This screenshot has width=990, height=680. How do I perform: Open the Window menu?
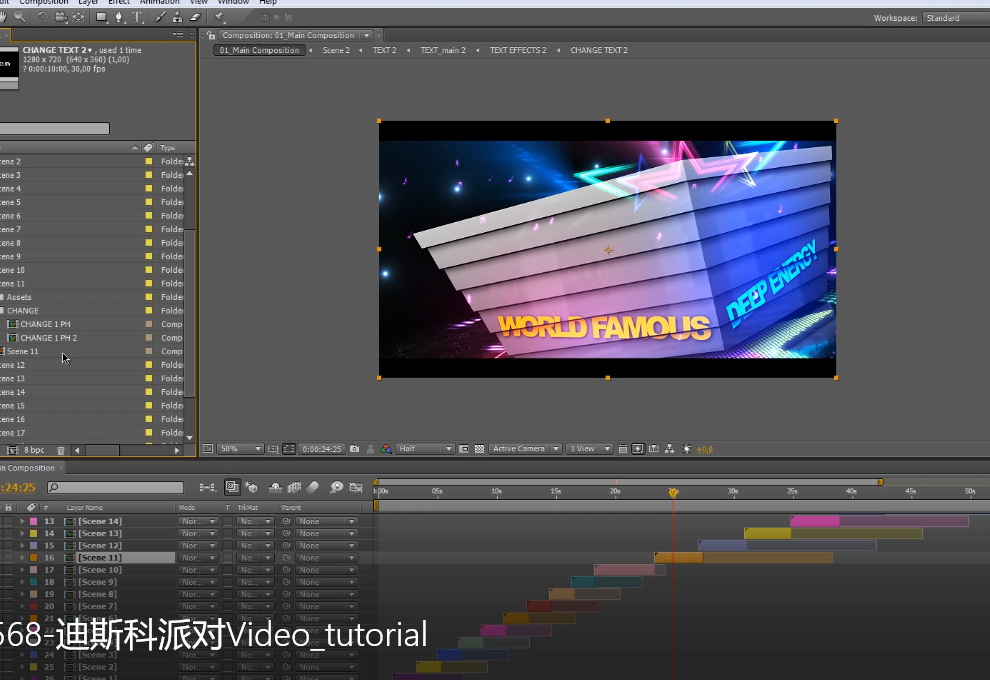pos(233,3)
